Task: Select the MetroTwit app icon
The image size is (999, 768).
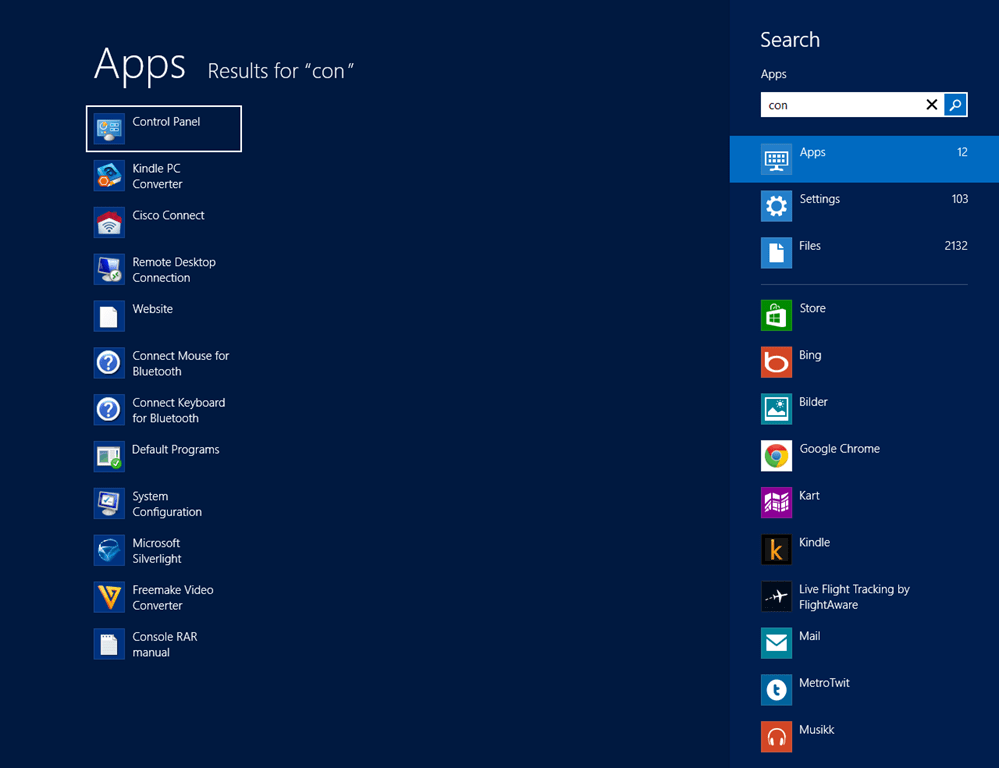Action: (776, 690)
